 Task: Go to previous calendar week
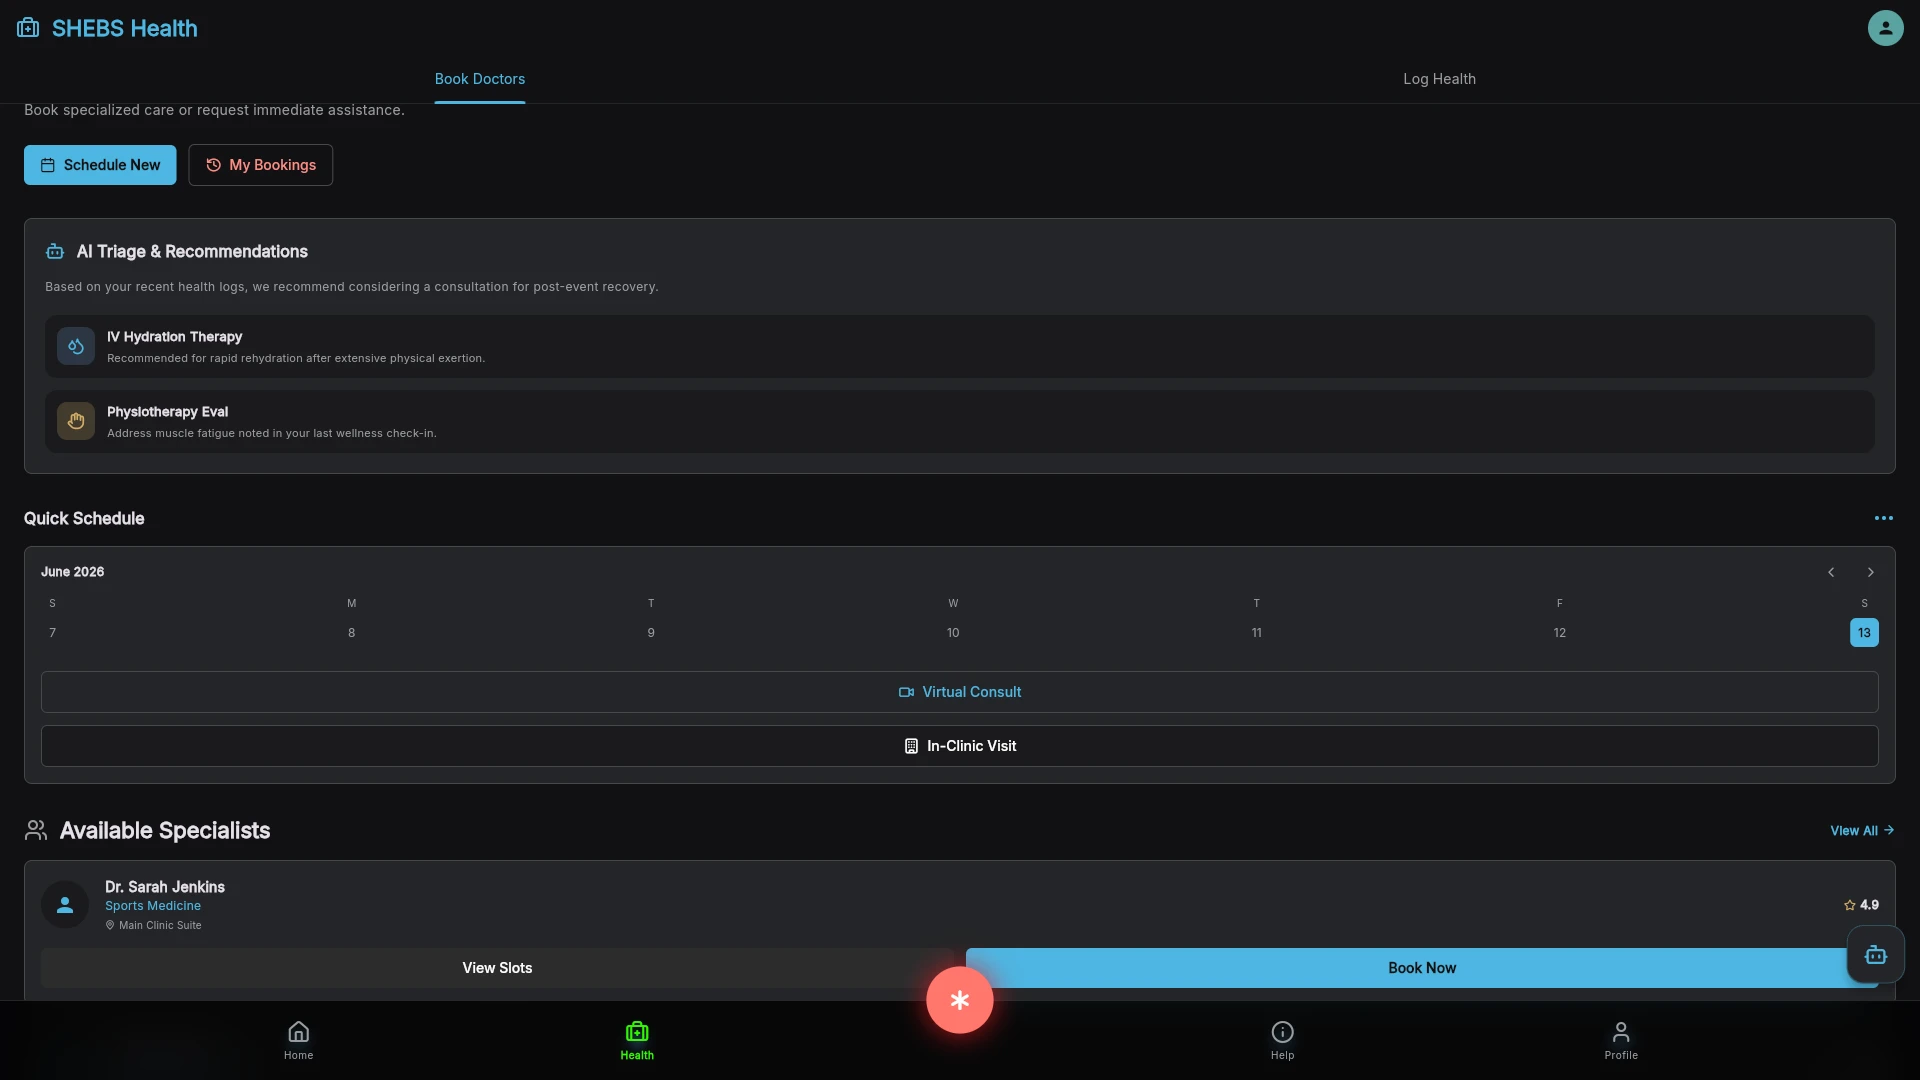pos(1831,572)
